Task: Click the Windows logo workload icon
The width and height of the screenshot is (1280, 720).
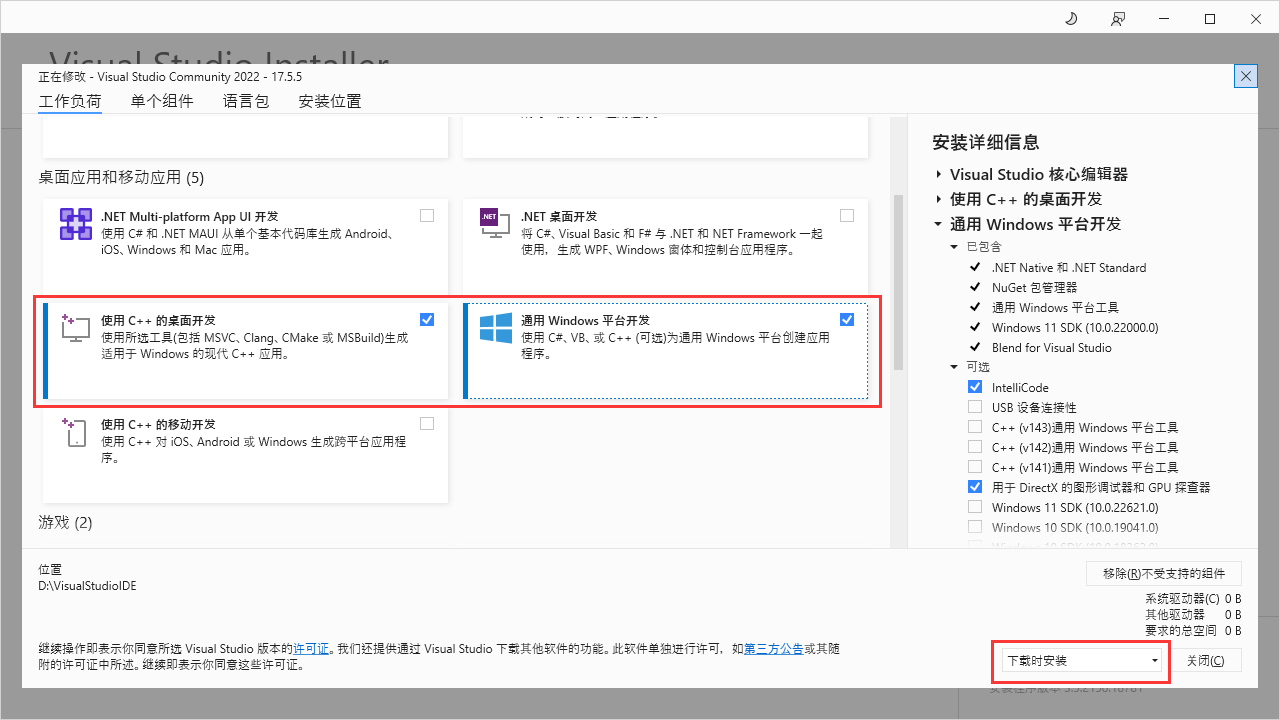Action: pyautogui.click(x=496, y=328)
